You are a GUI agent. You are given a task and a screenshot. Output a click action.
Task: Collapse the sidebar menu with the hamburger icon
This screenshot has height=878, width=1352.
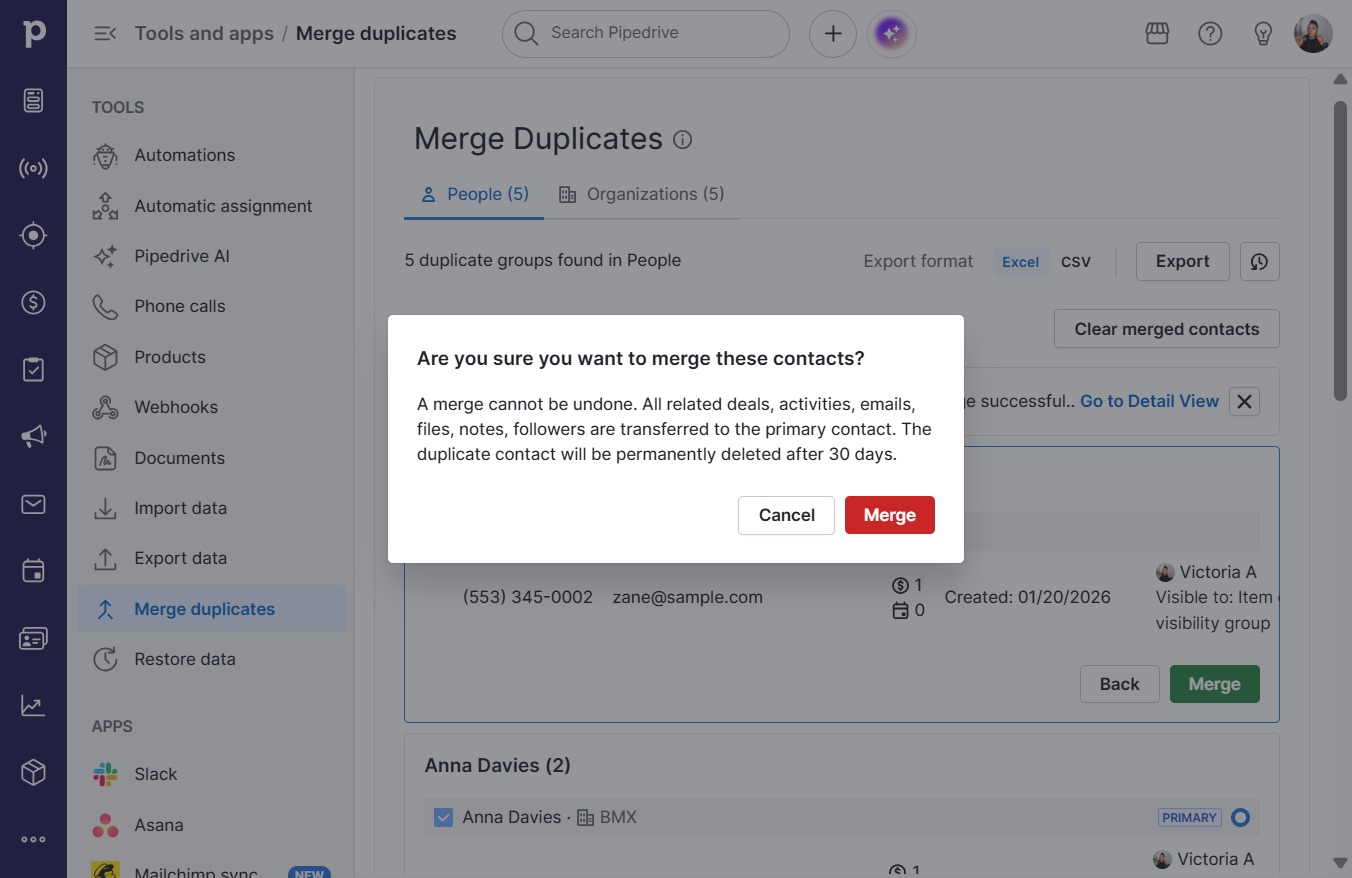click(105, 34)
